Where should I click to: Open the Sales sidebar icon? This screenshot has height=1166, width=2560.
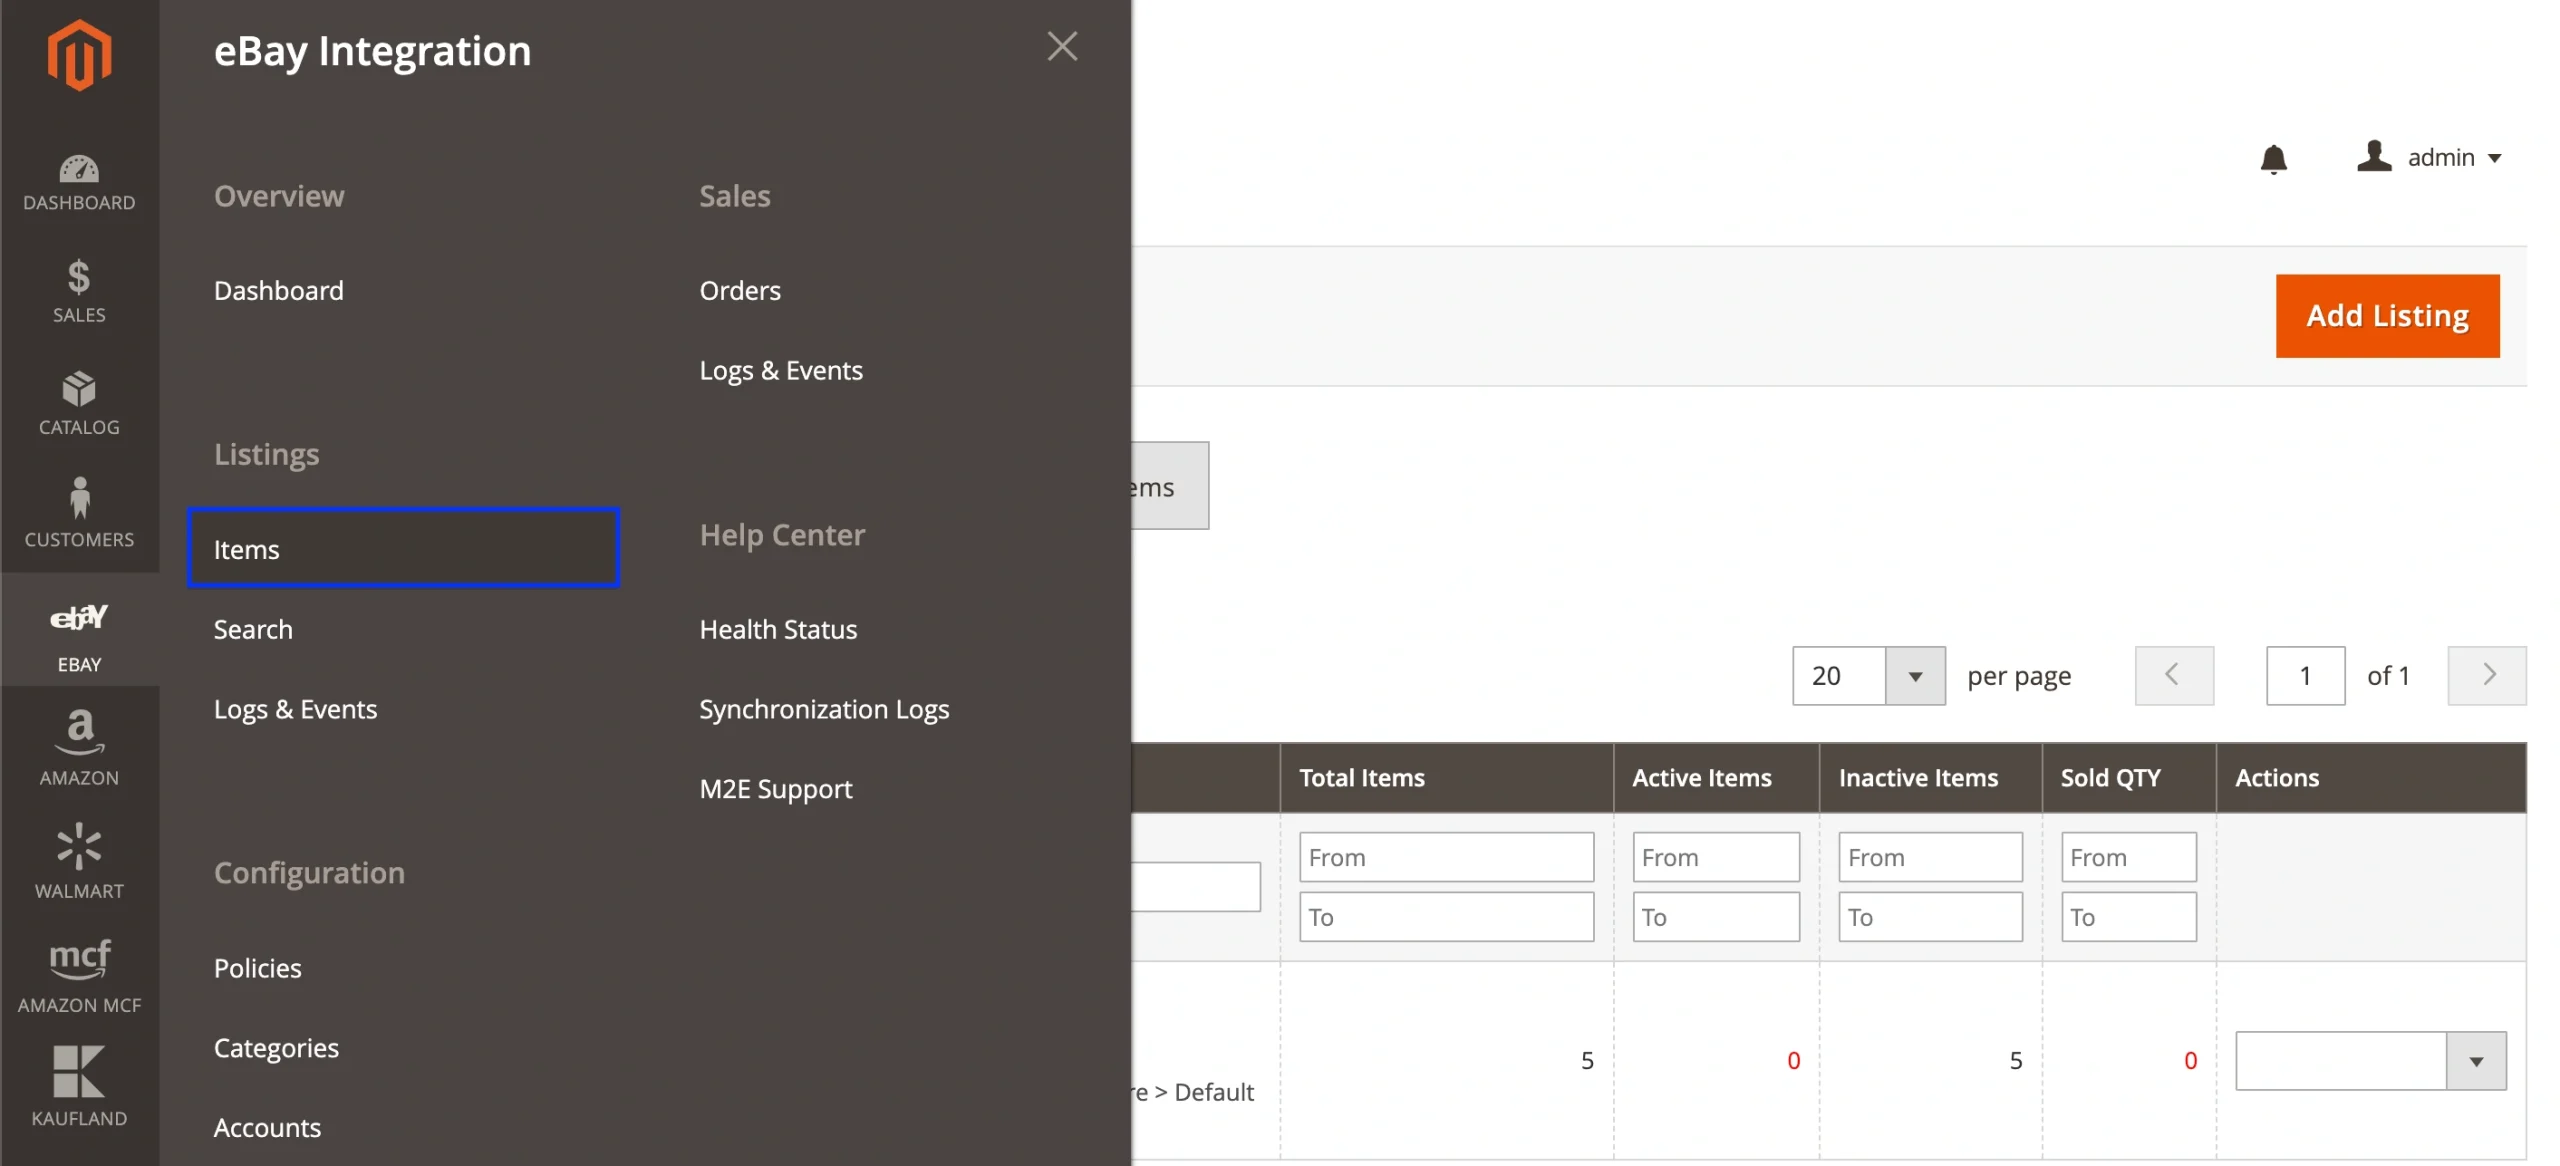coord(79,291)
